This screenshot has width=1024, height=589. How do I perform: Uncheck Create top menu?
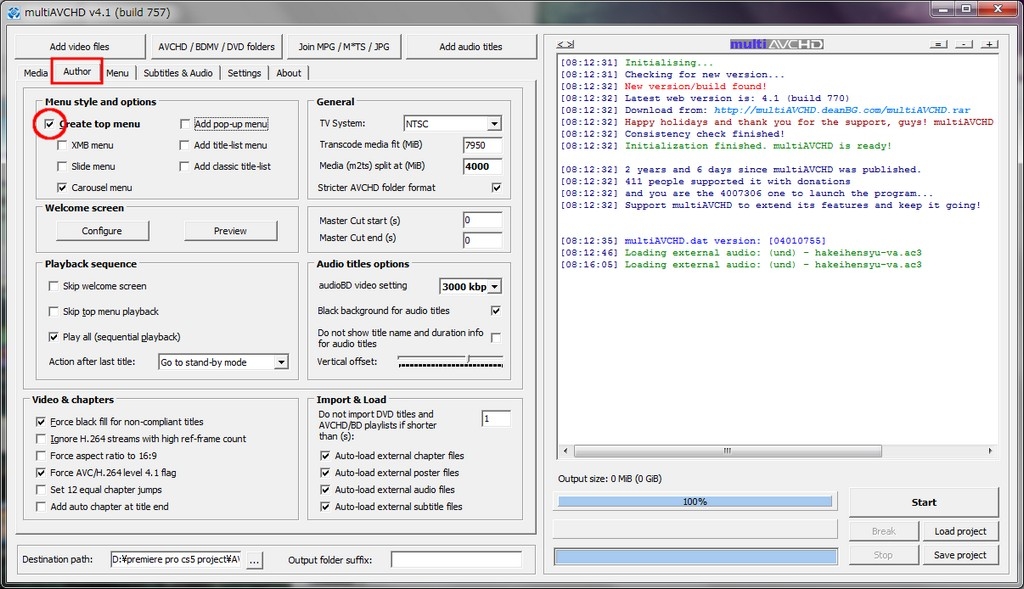tap(49, 124)
